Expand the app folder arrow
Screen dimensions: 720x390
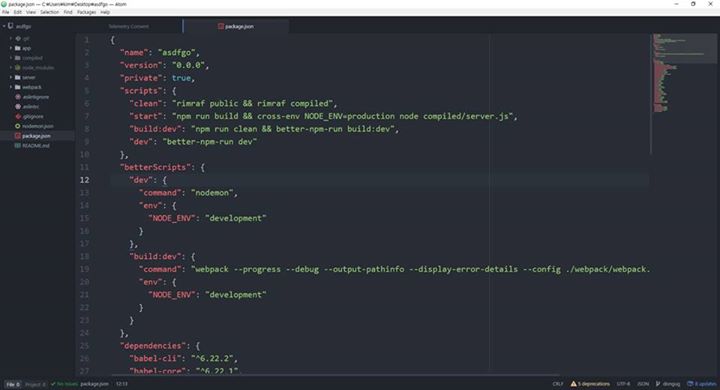click(x=11, y=48)
